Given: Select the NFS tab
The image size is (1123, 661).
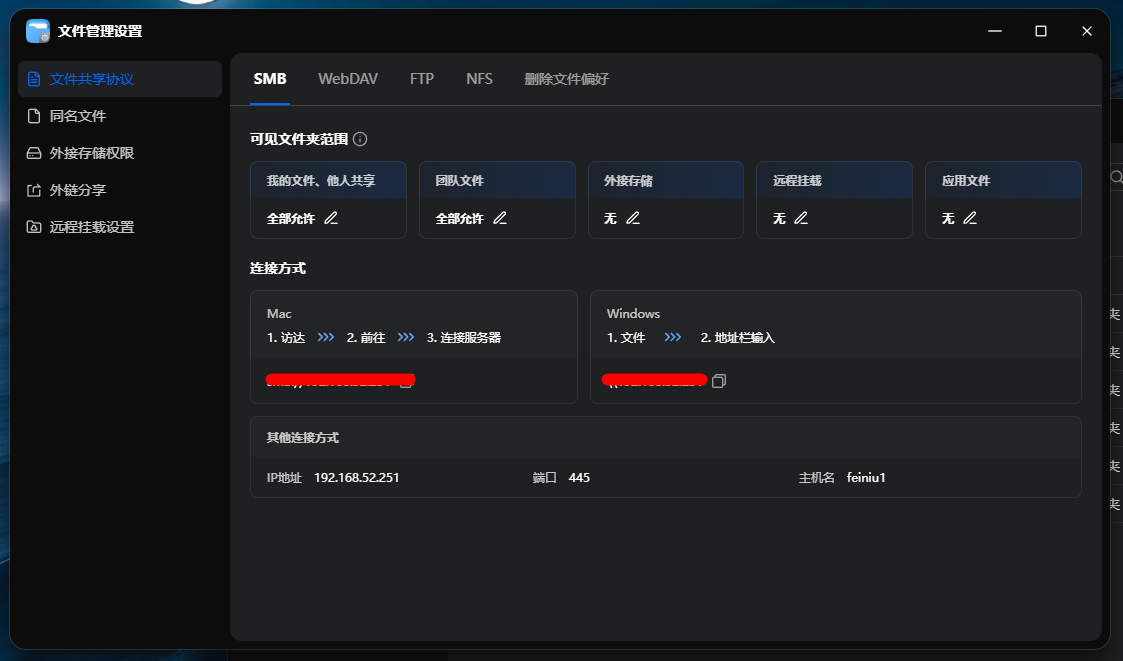Looking at the screenshot, I should click(x=479, y=78).
